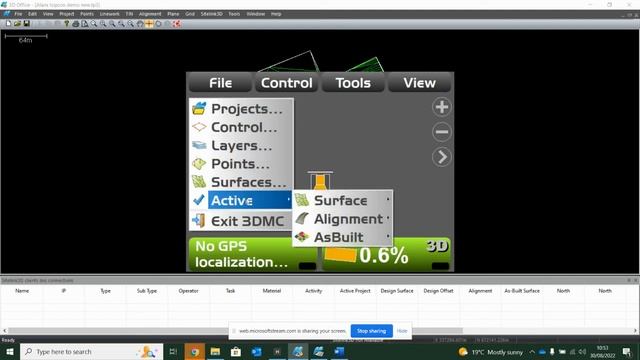The image size is (640, 360).
Task: Zoom in with the round plus button
Action: [442, 107]
